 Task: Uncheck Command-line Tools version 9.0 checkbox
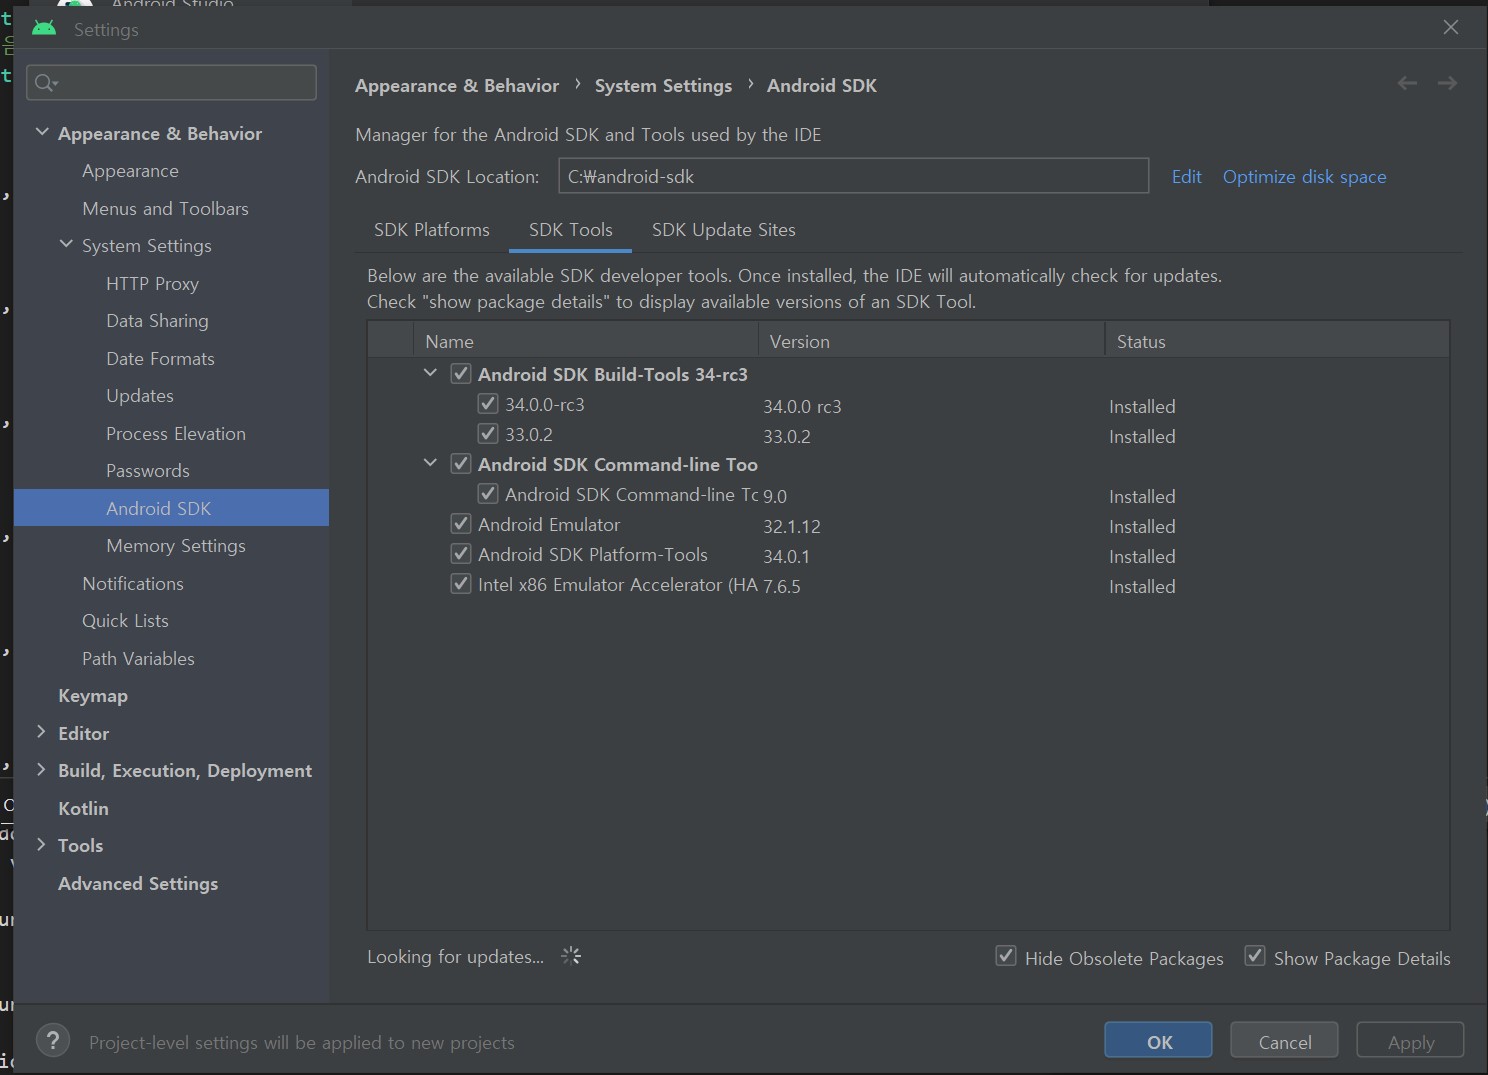(x=488, y=494)
